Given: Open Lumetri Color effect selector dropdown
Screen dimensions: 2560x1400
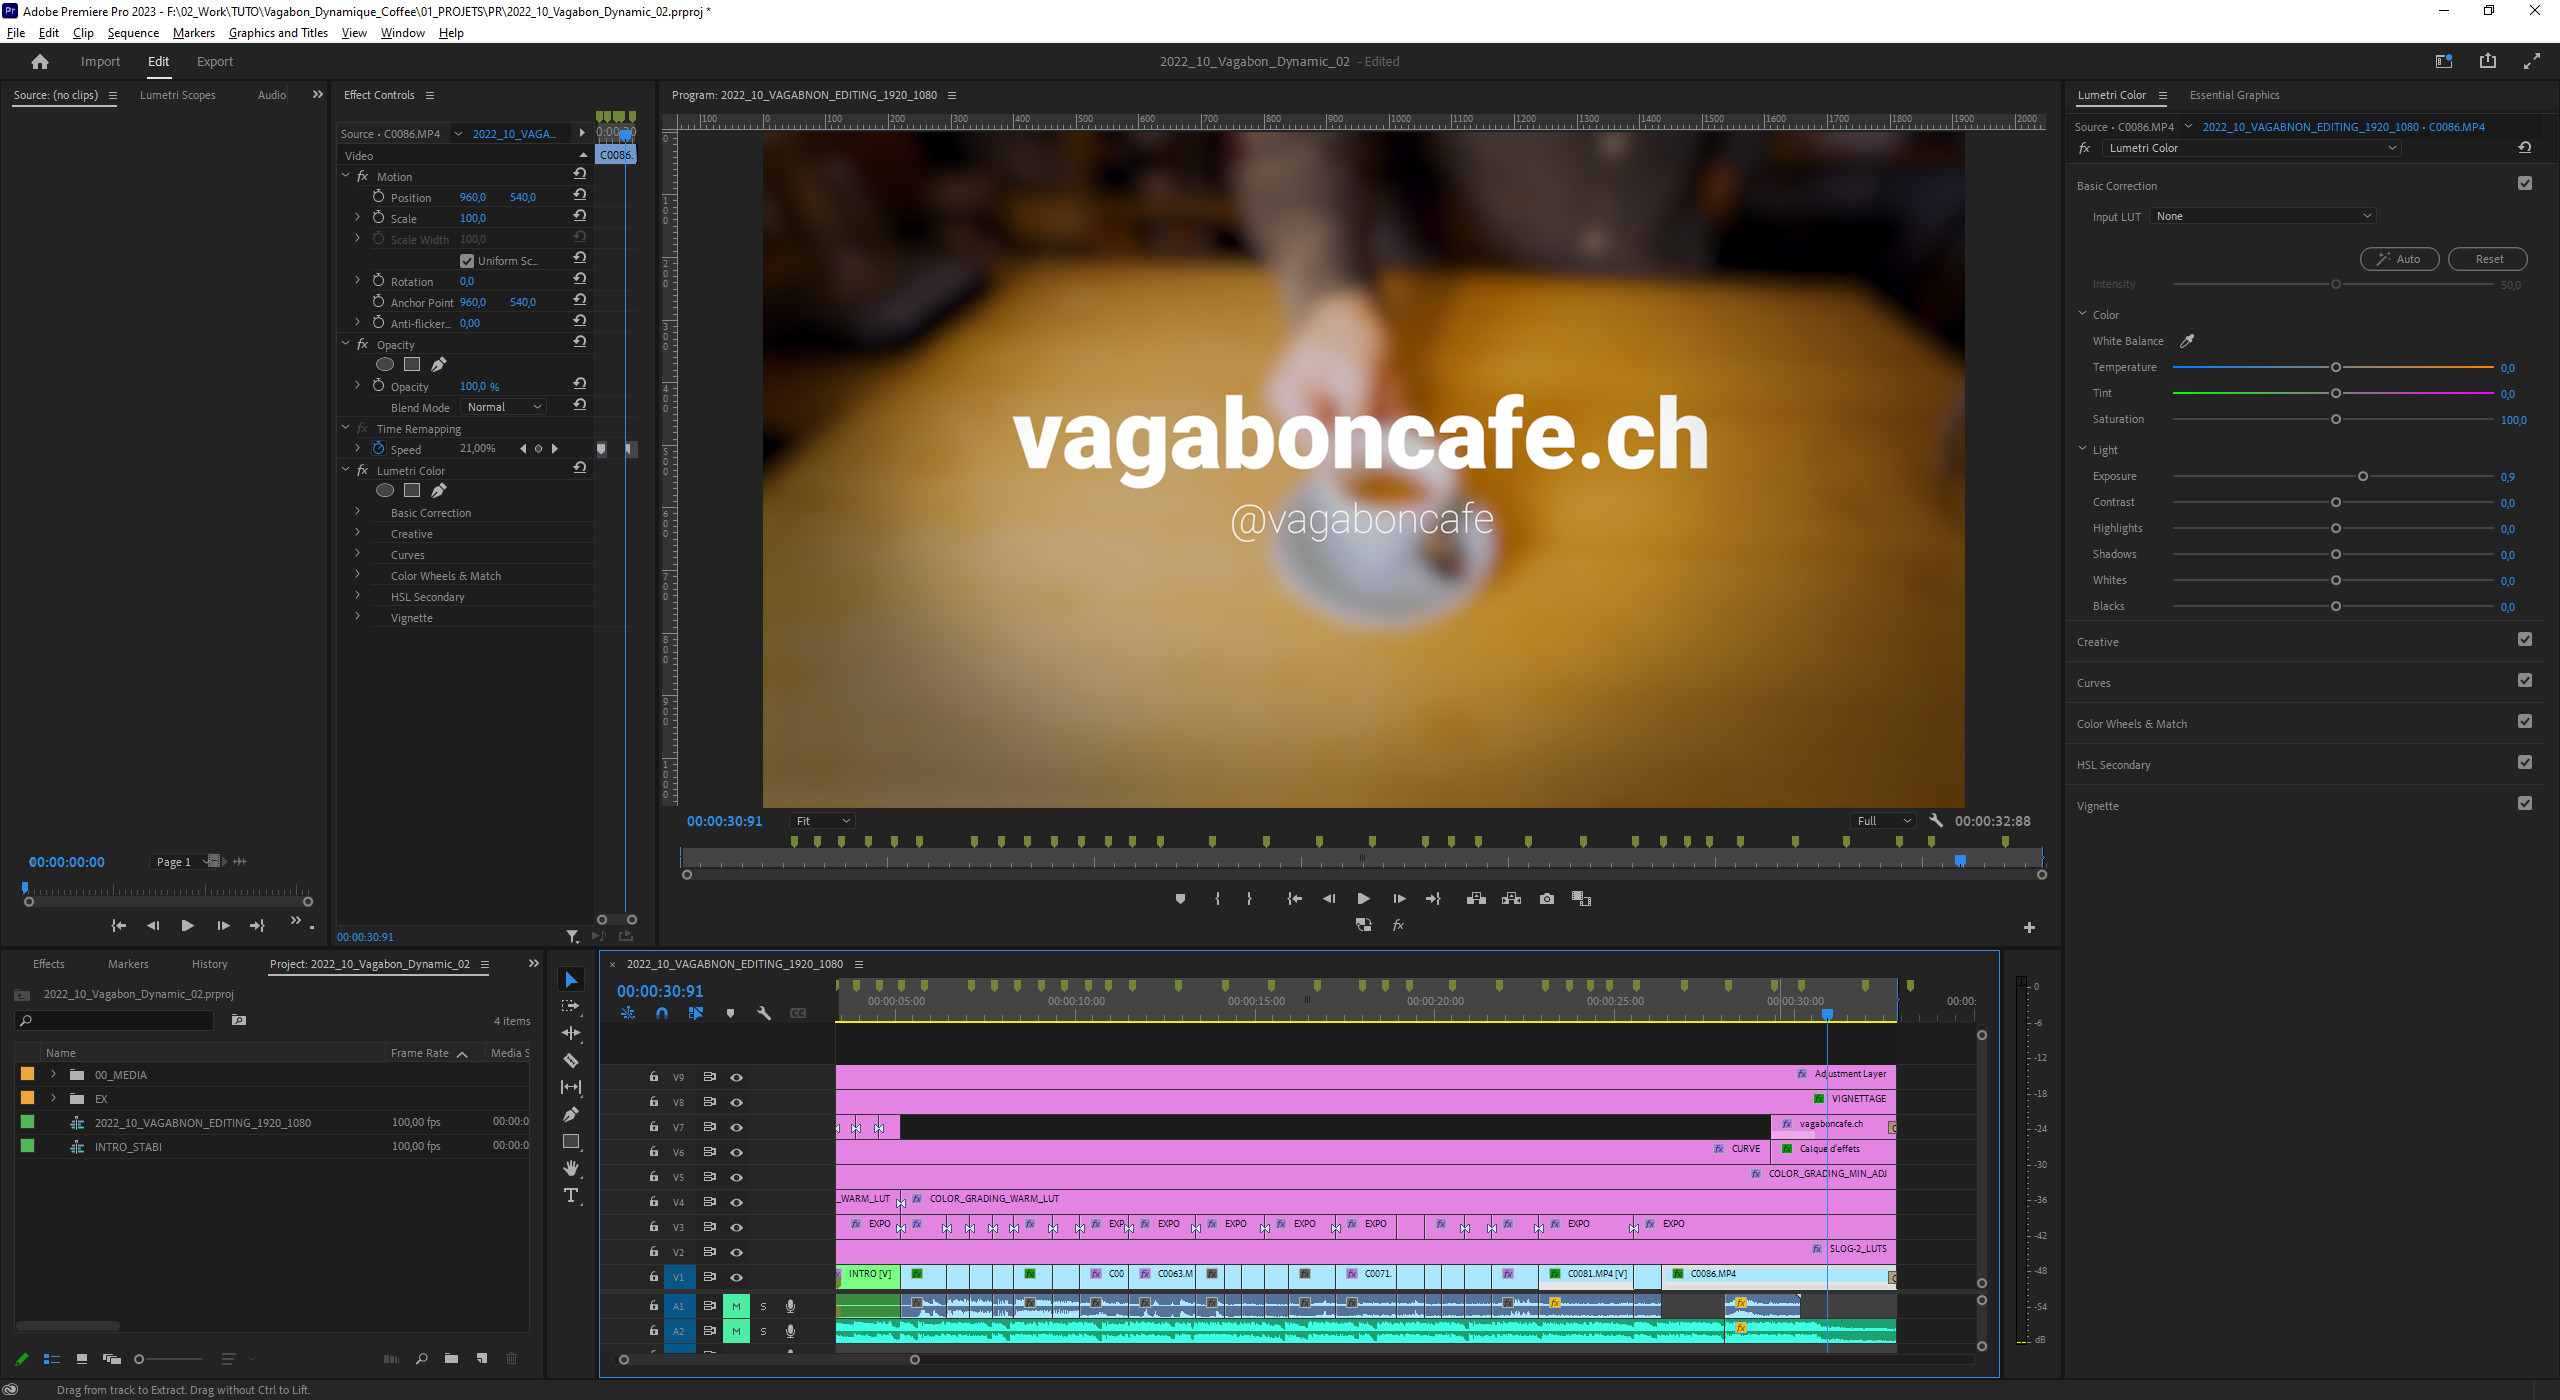Looking at the screenshot, I should (x=2253, y=148).
